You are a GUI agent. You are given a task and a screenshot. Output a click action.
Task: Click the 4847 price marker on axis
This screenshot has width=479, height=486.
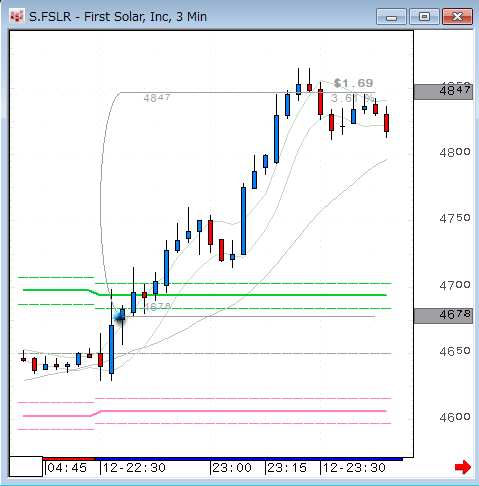(x=443, y=92)
